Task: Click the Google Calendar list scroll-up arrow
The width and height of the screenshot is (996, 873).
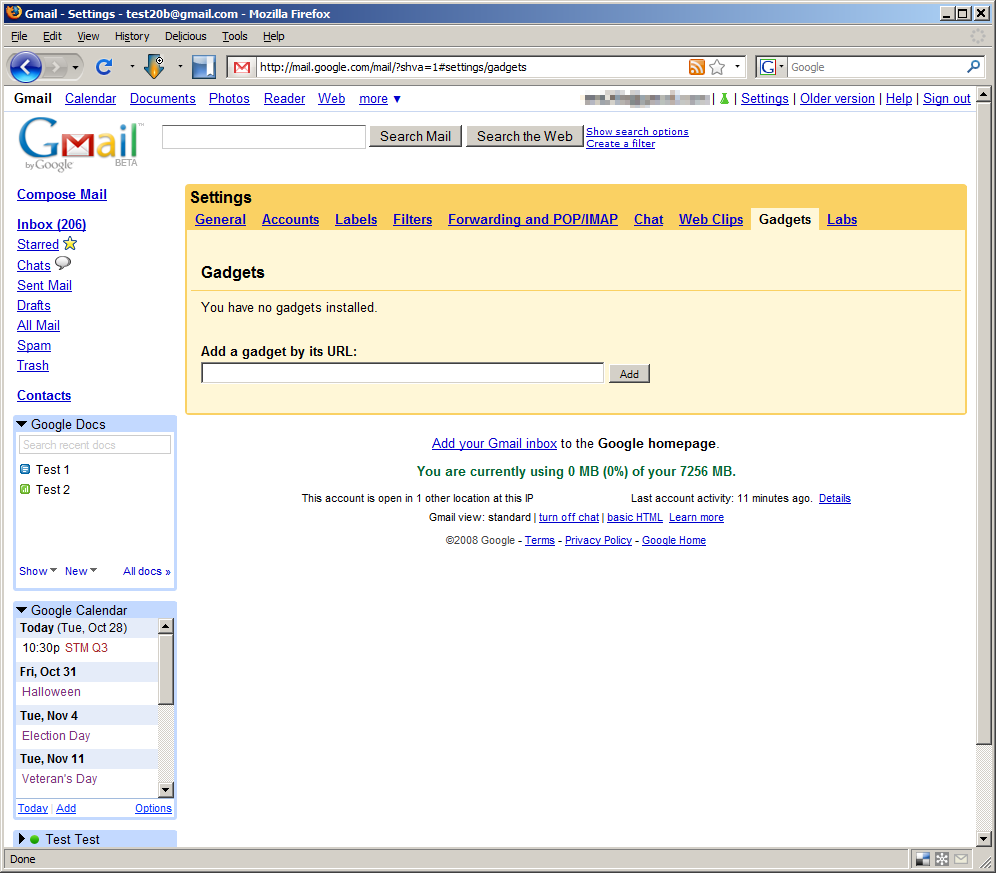Action: (x=166, y=626)
